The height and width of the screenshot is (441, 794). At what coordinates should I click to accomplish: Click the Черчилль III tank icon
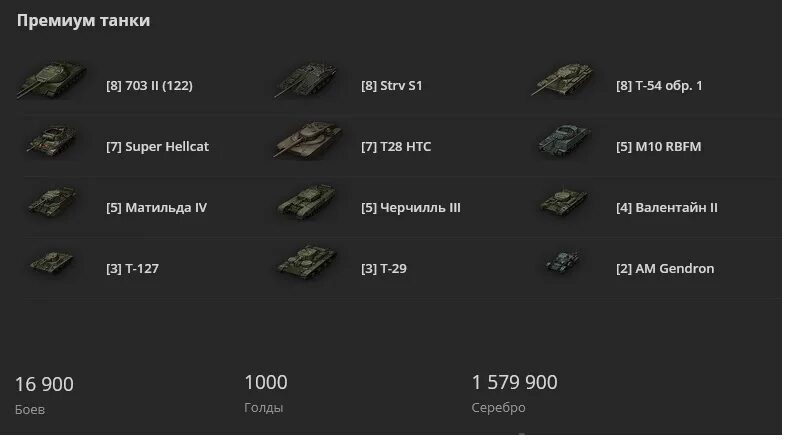coord(308,205)
